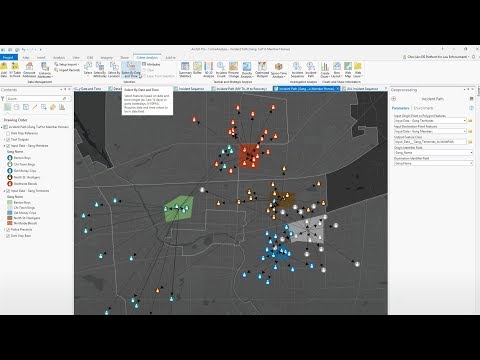Open Input Destination Point Features dropdown
The image size is (480, 360).
coord(464,131)
